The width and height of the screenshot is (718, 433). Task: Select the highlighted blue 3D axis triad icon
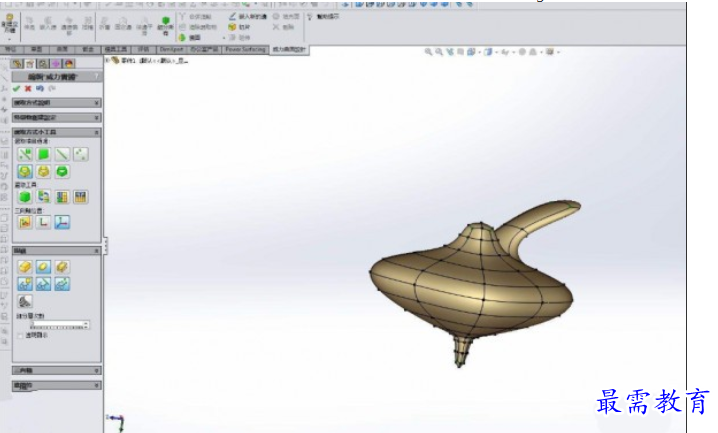point(62,222)
